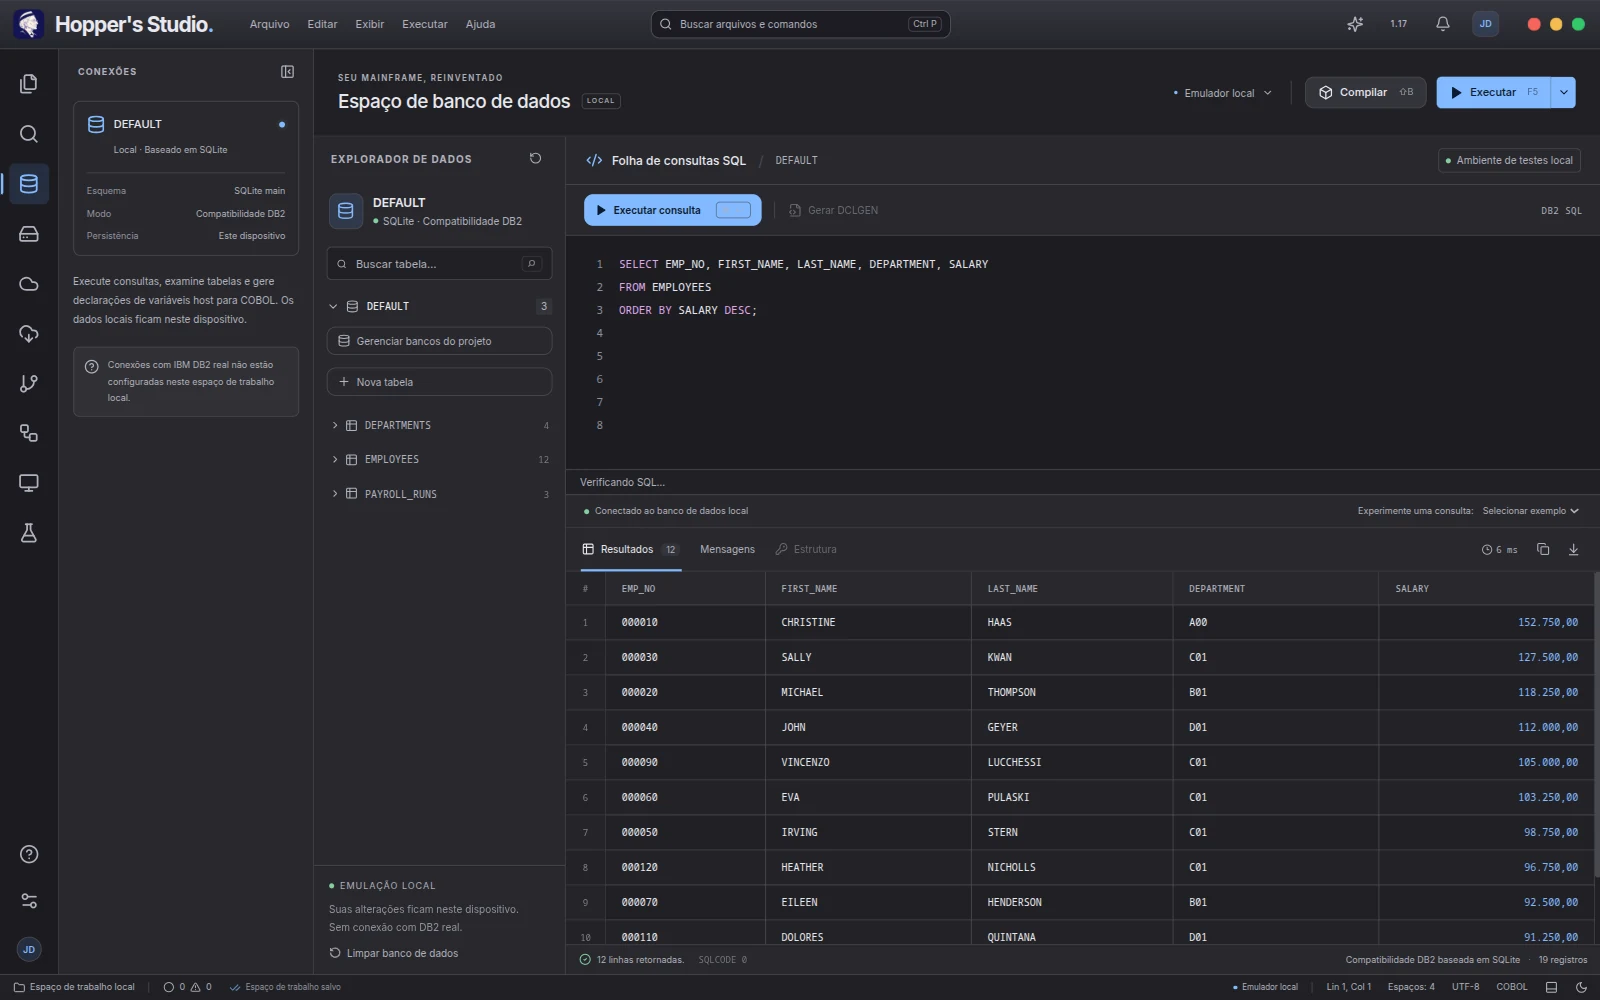Open notifications bell

click(1442, 24)
